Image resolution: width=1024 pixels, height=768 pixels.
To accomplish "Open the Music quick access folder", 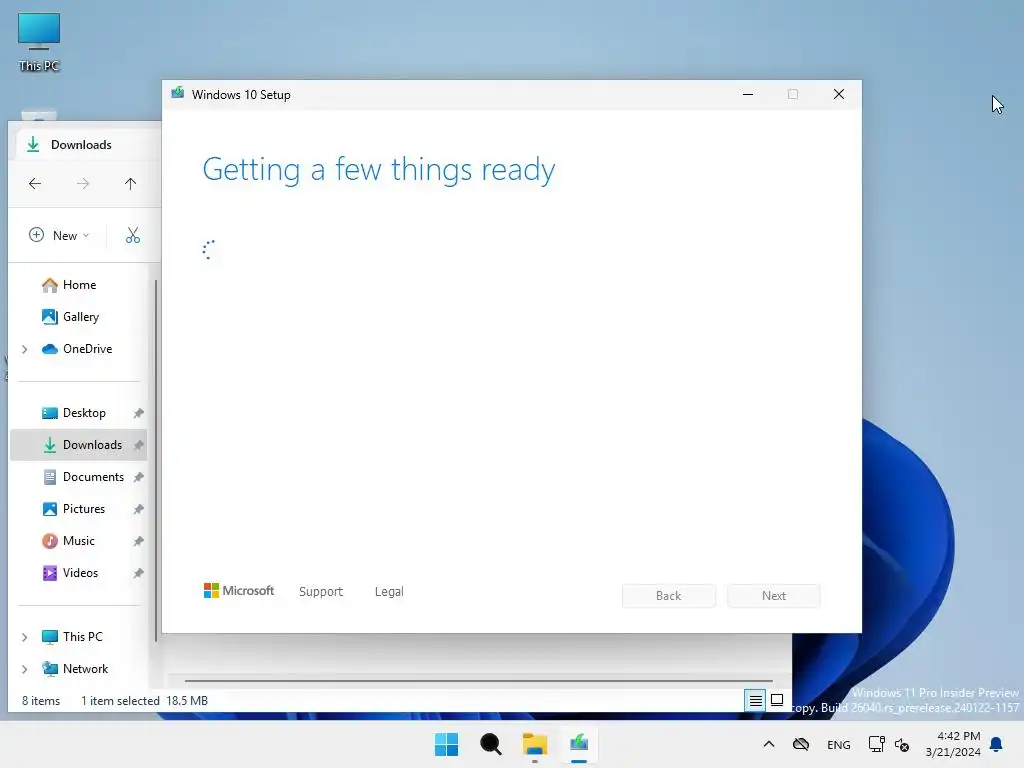I will [x=78, y=541].
